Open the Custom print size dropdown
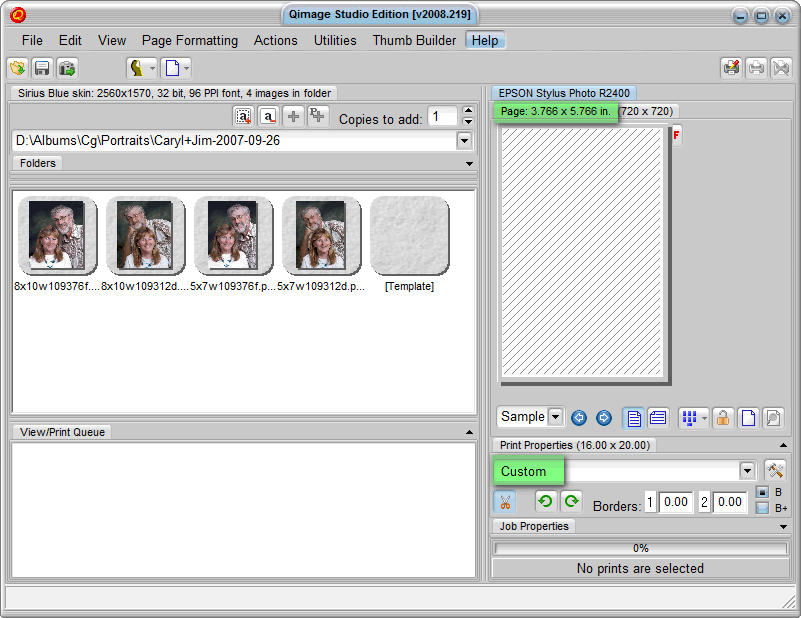801x618 pixels. [747, 470]
